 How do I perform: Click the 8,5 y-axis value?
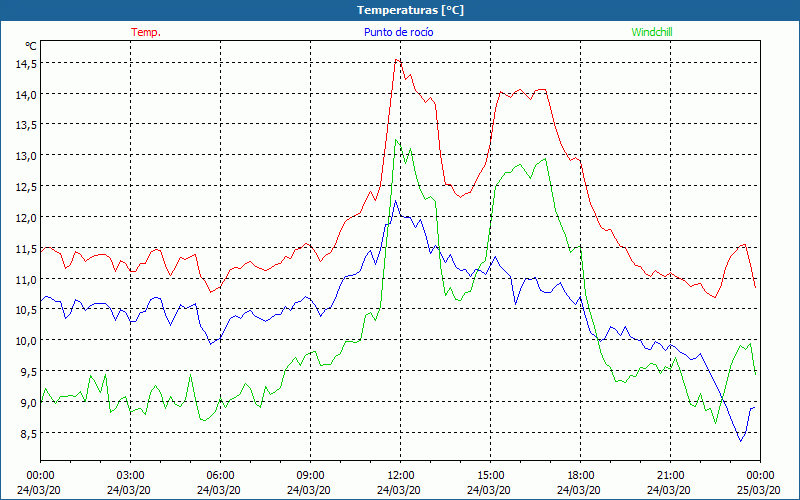[x=29, y=434]
